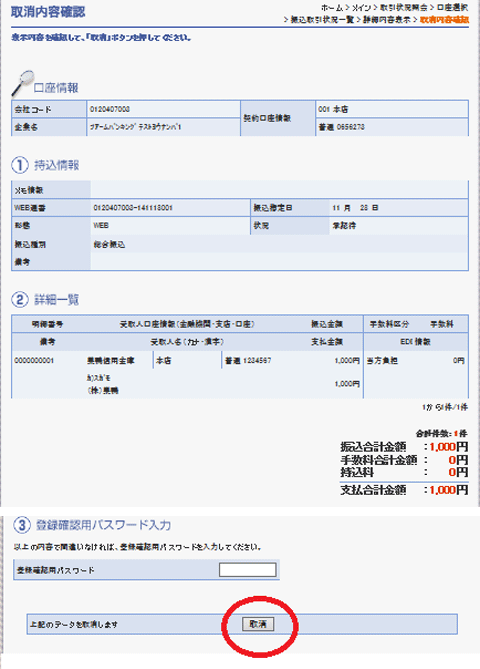The width and height of the screenshot is (480, 669).
Task: Select the current 取消内容確認 breadcrumb item
Action: pos(444,20)
